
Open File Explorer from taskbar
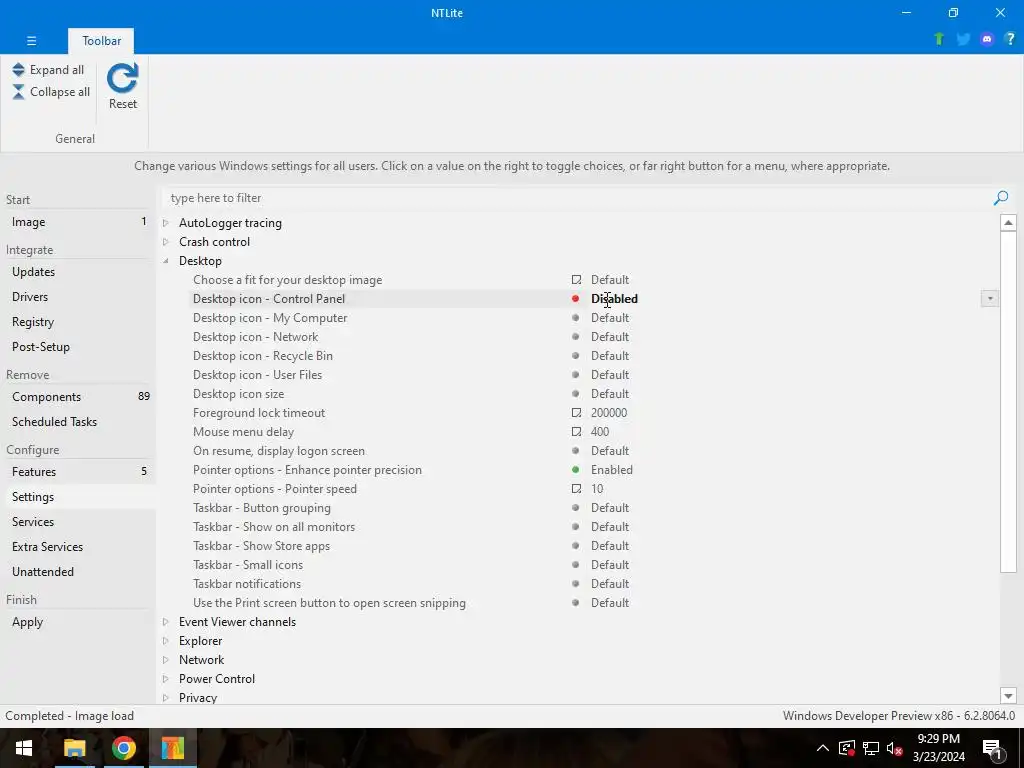click(74, 748)
